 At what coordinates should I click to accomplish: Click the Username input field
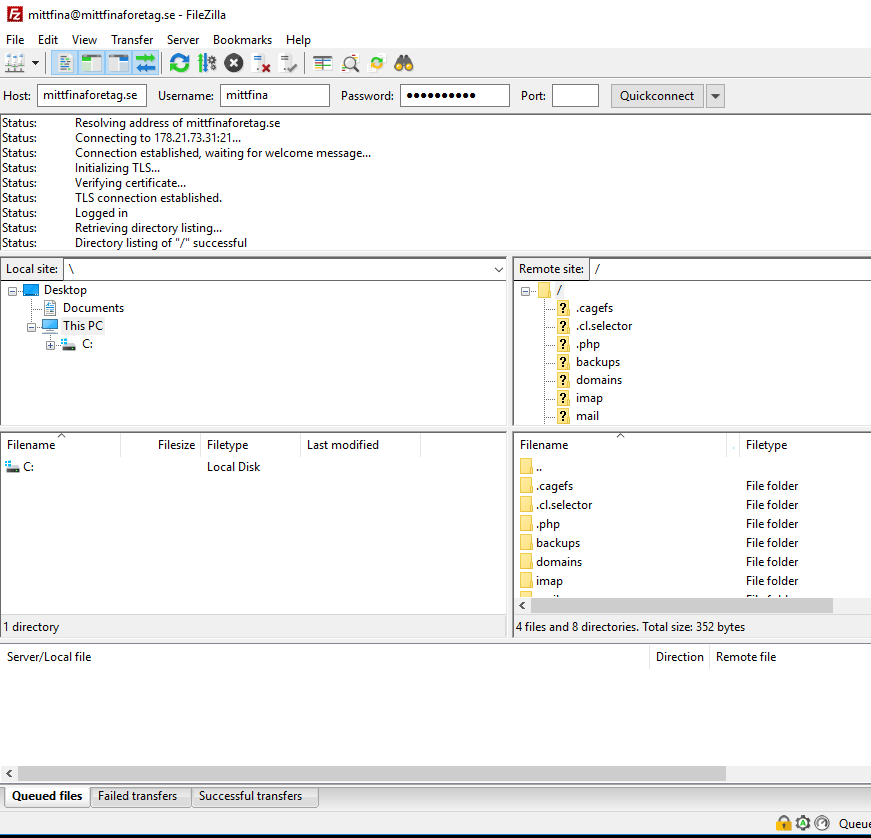point(275,96)
